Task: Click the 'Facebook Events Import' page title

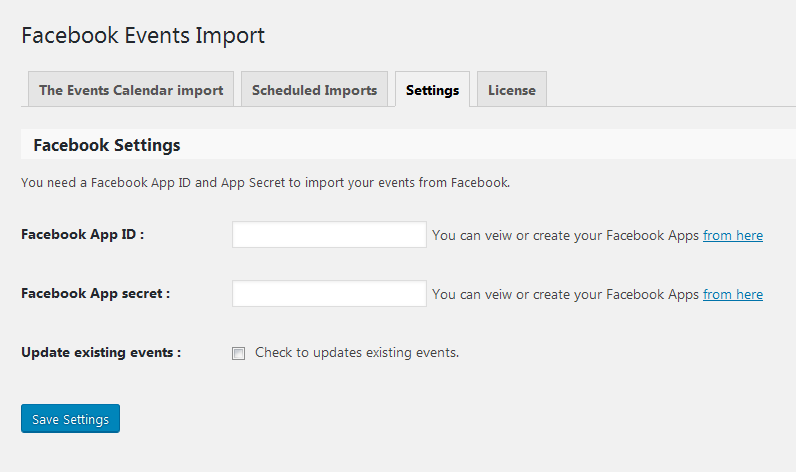Action: tap(143, 36)
